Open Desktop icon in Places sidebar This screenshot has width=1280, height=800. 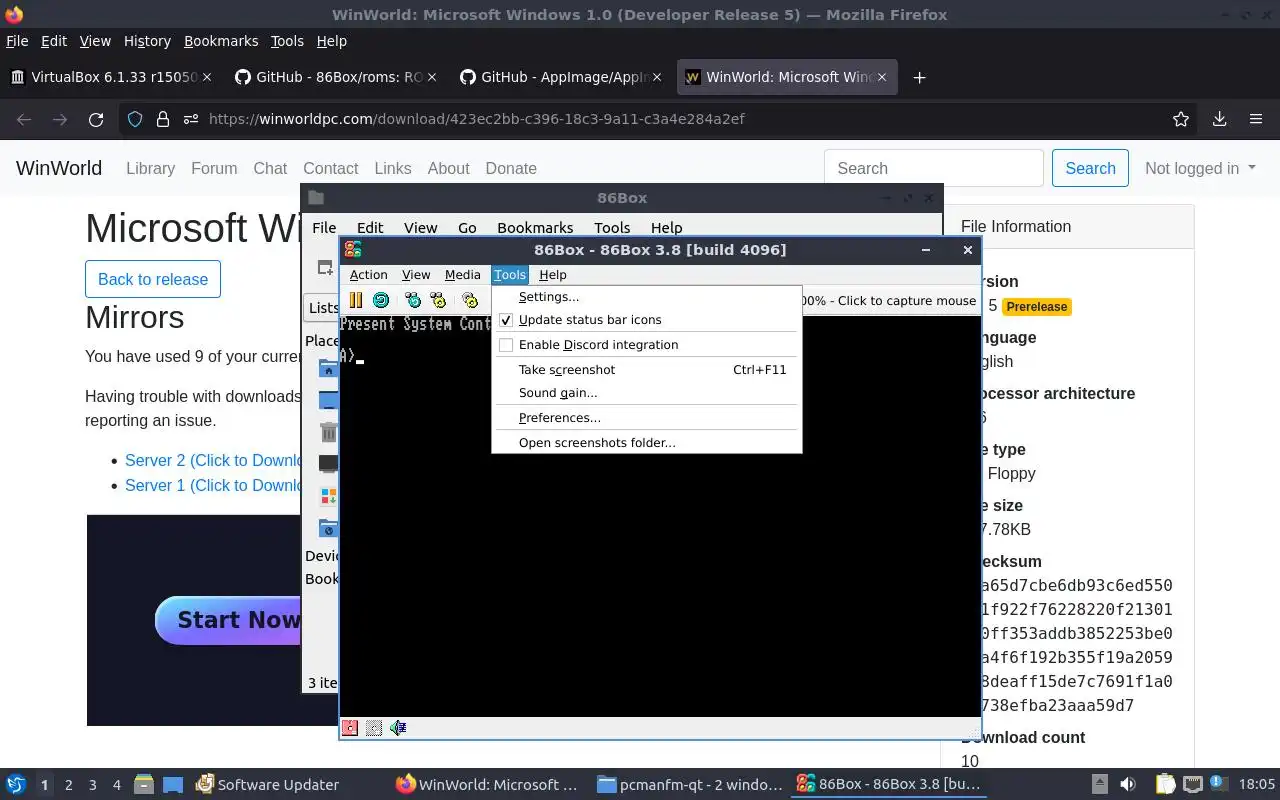tap(328, 400)
